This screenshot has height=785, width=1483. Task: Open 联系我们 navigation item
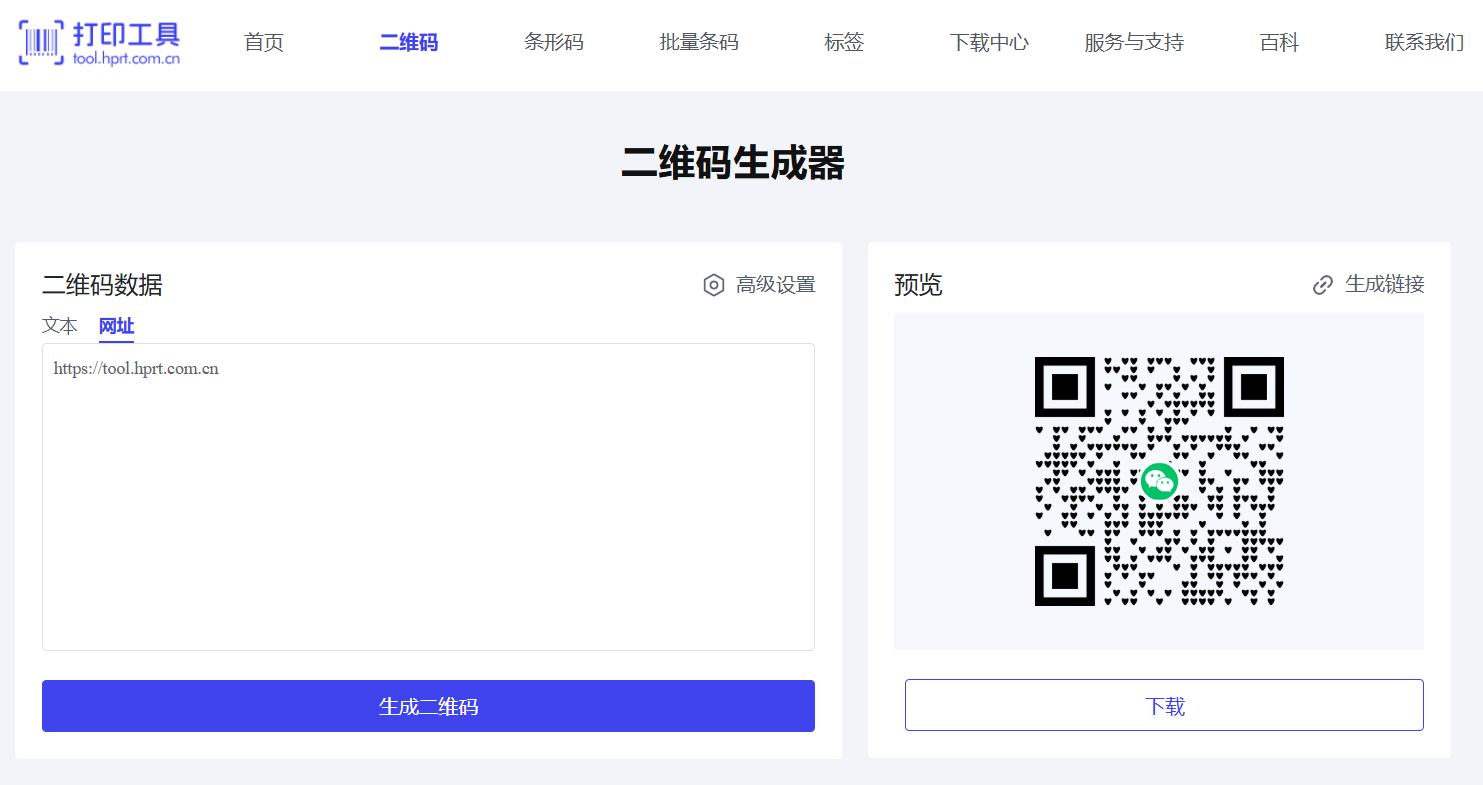click(1424, 43)
